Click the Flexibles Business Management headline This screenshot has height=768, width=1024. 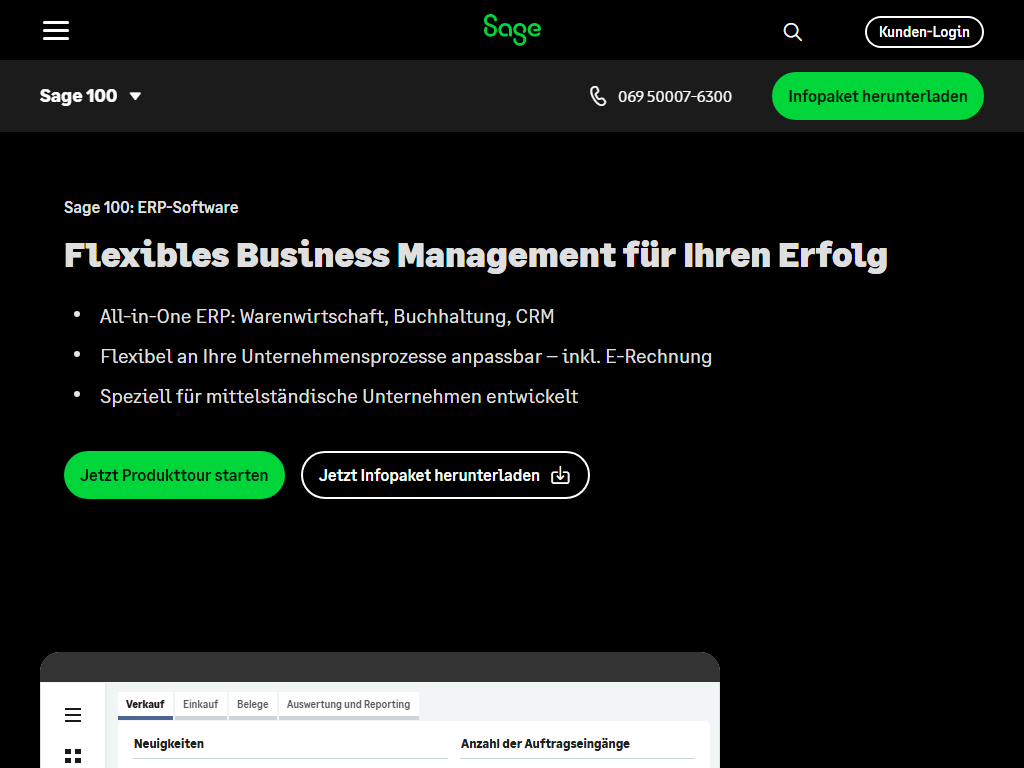[x=475, y=255]
